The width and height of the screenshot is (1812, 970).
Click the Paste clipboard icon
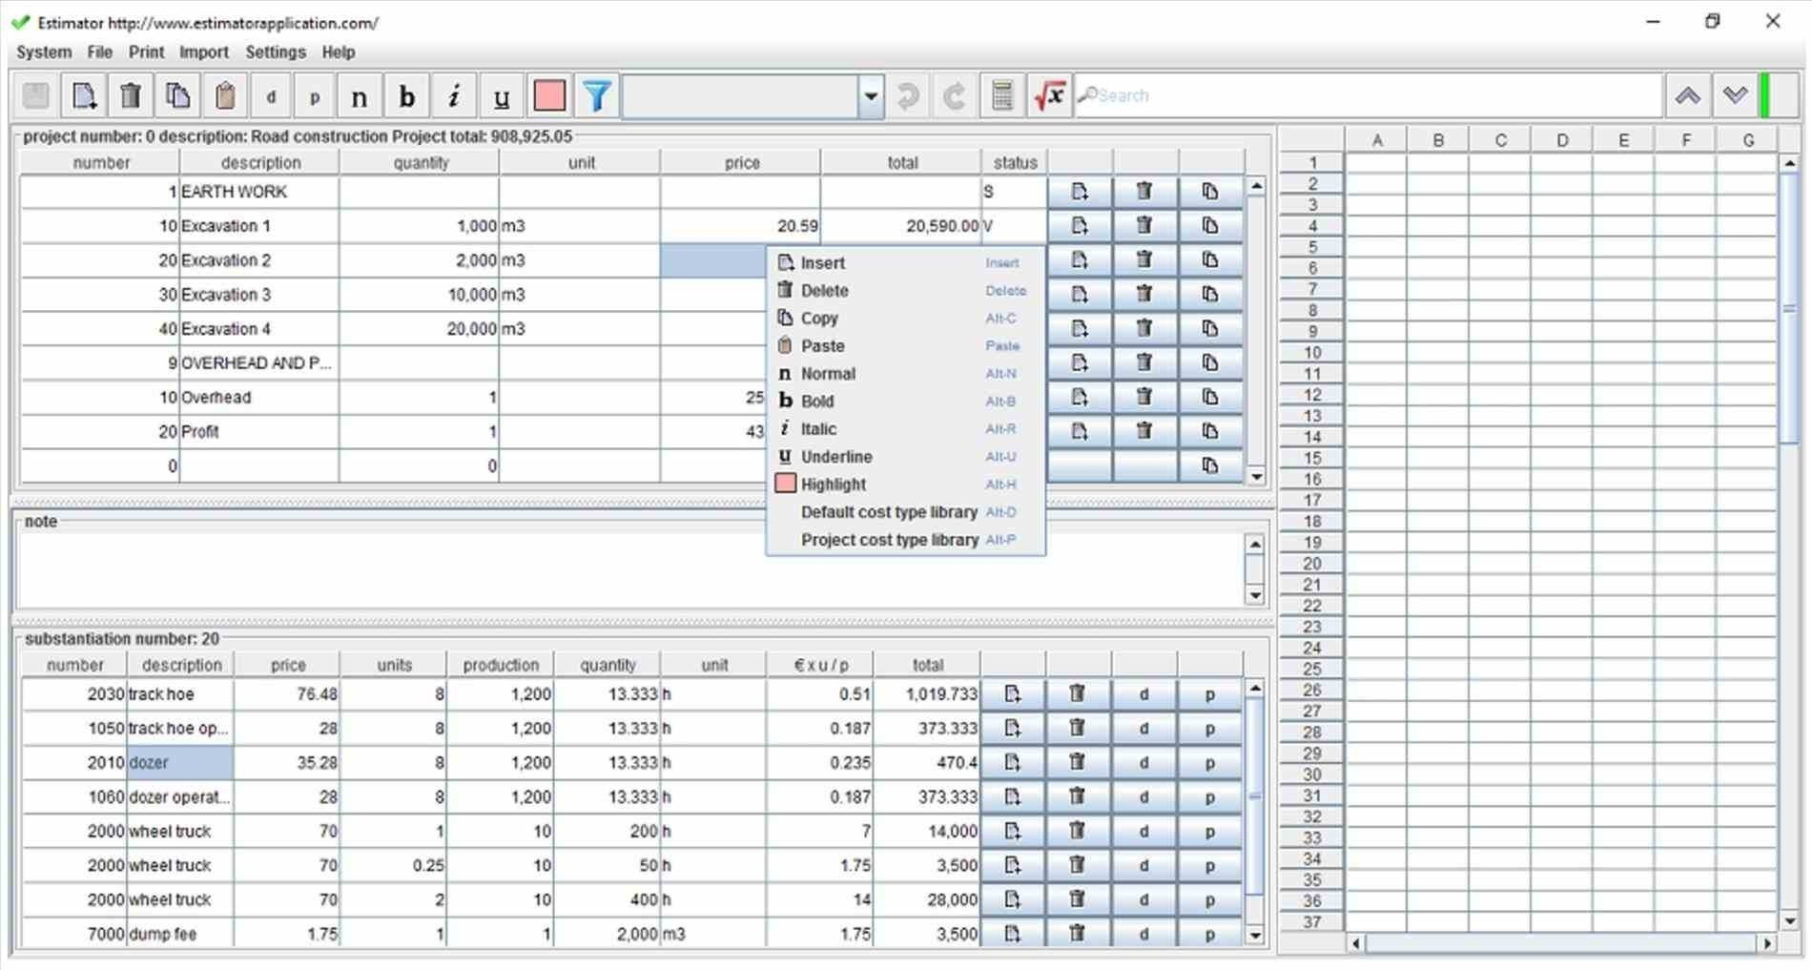[224, 95]
